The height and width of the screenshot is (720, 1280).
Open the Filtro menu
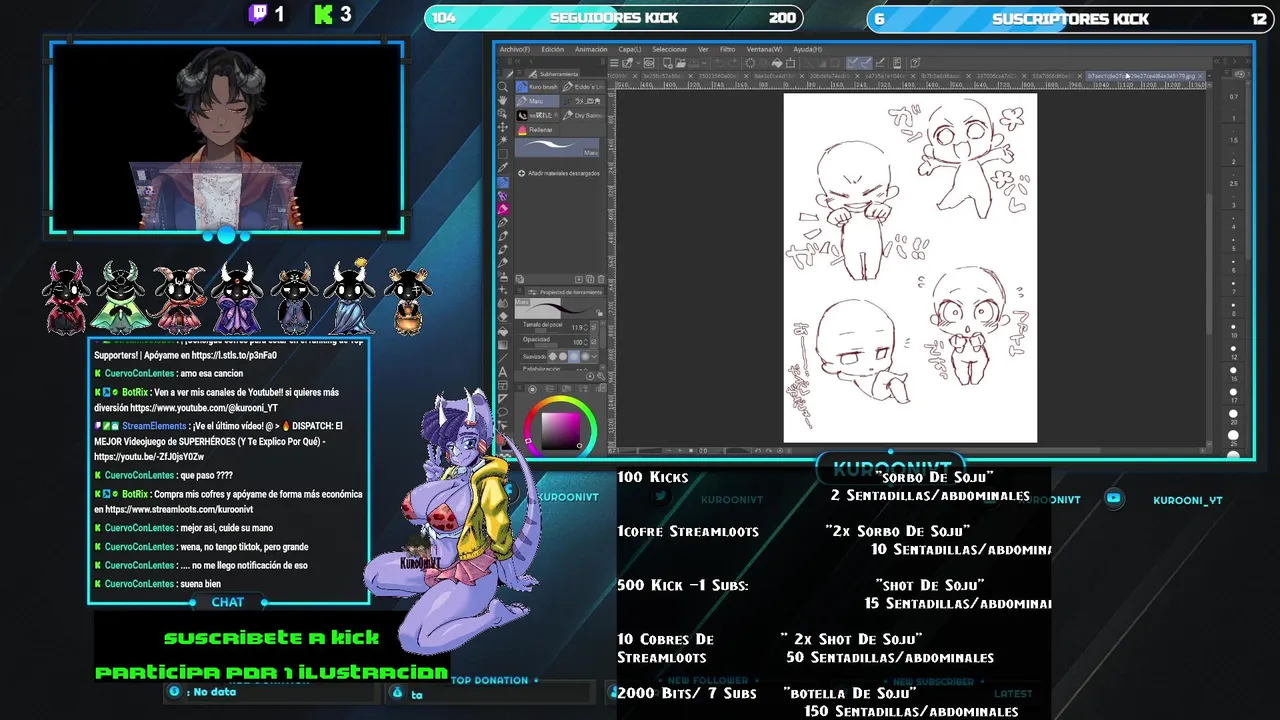(x=728, y=49)
